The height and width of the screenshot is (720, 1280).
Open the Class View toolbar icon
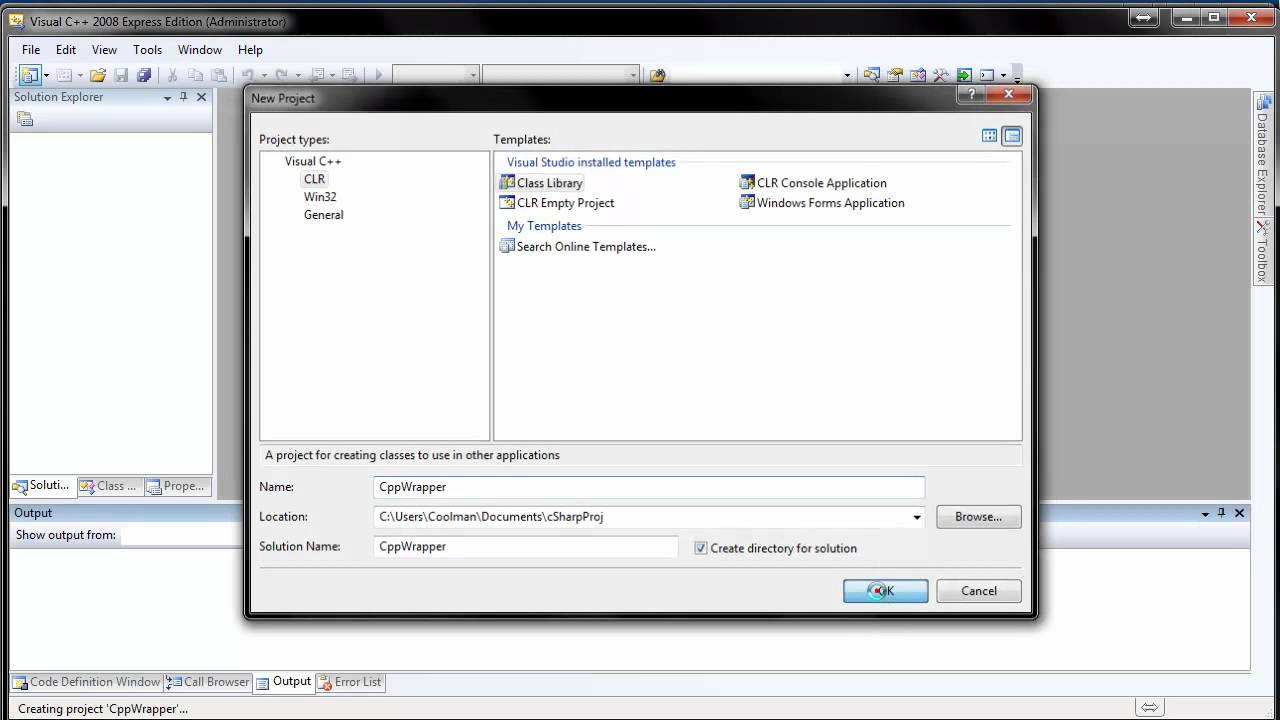(x=918, y=75)
